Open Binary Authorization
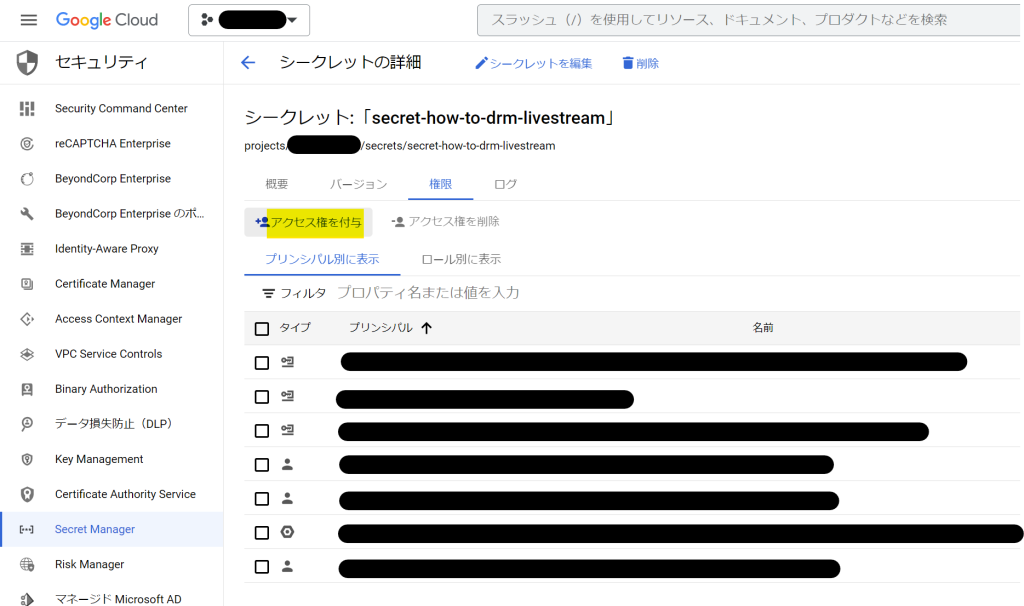Viewport: 1024px width, 606px height. (x=106, y=389)
